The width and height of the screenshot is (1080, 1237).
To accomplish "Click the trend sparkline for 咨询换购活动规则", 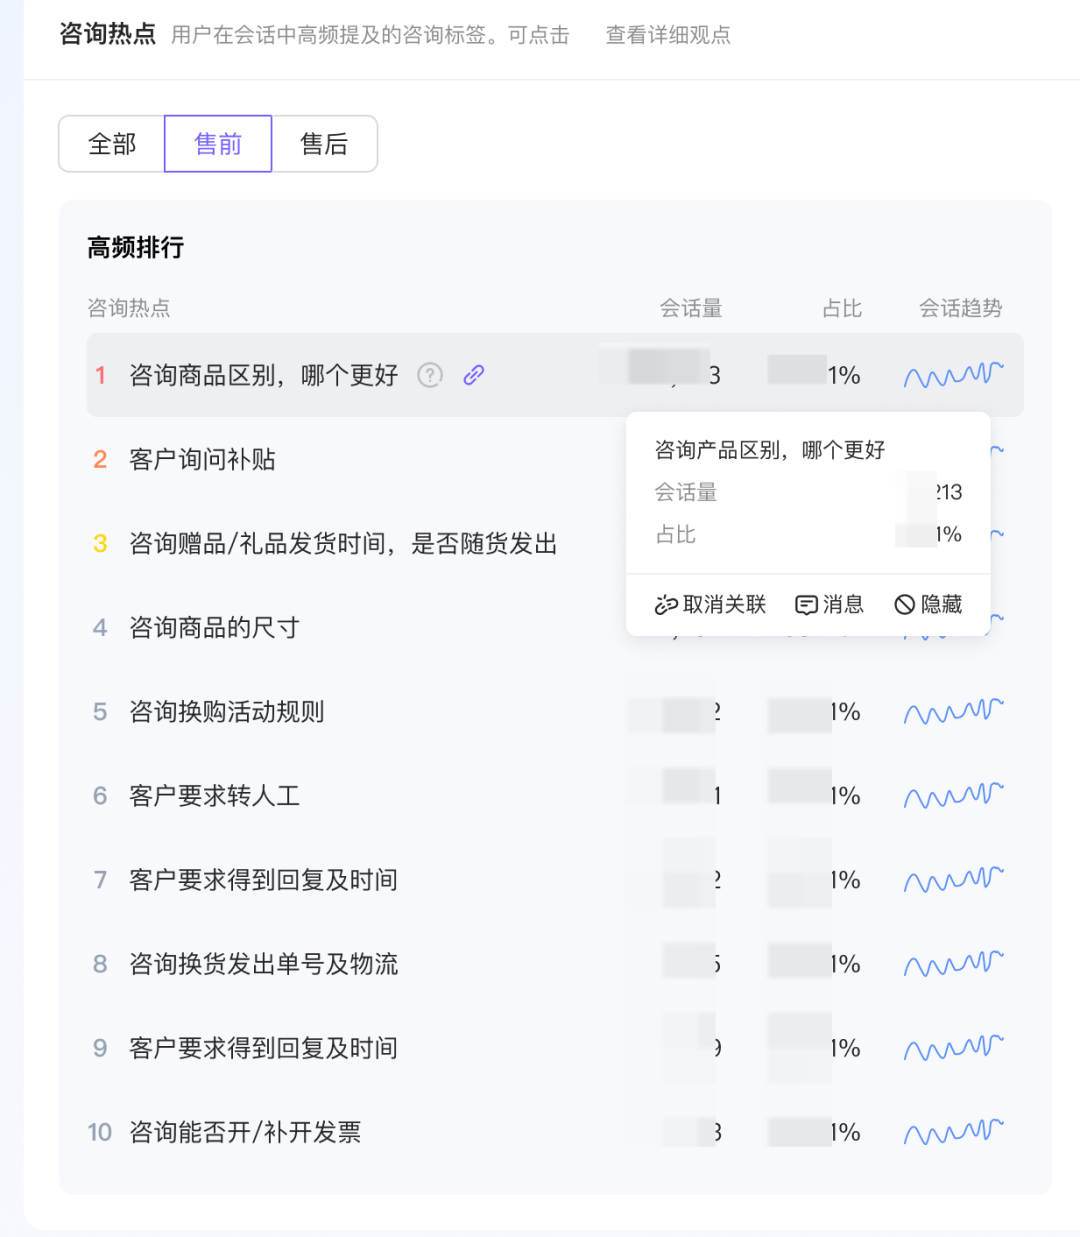I will [x=952, y=711].
